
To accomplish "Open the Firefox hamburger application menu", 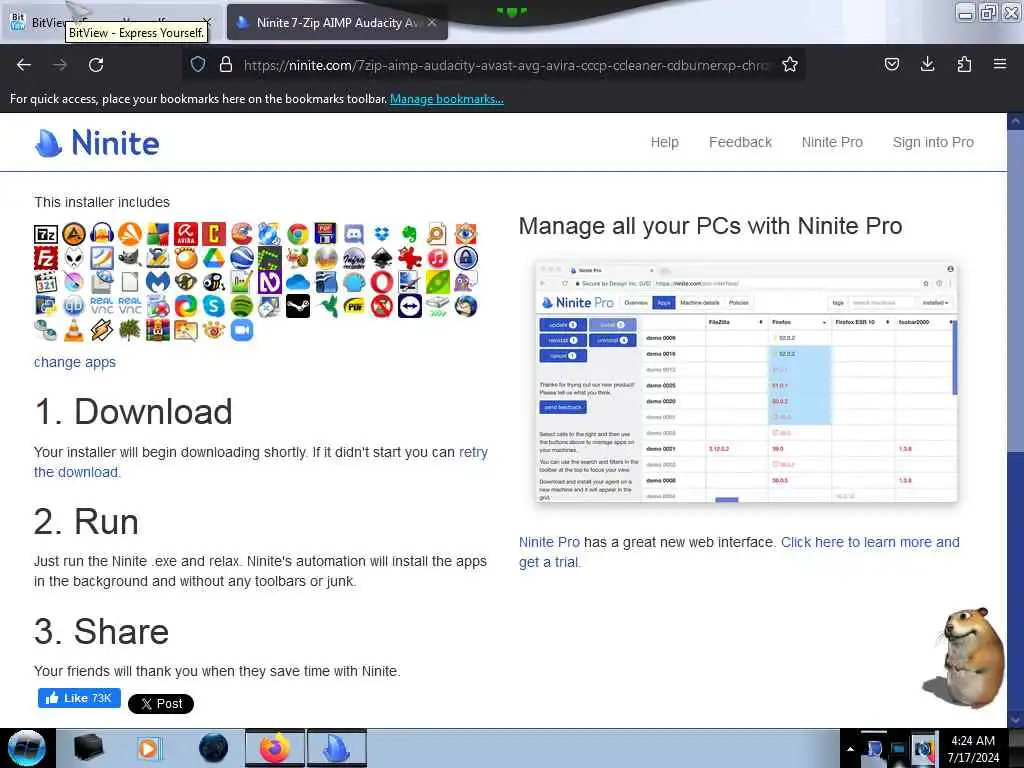I will point(1000,64).
